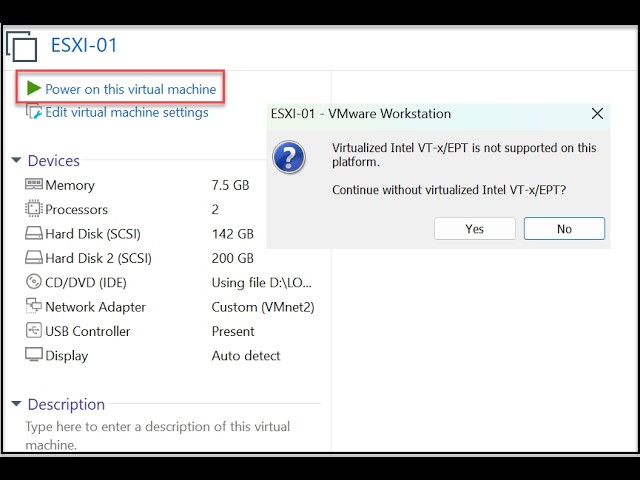The height and width of the screenshot is (480, 640).
Task: Click the Network Adapter icon
Action: point(33,306)
